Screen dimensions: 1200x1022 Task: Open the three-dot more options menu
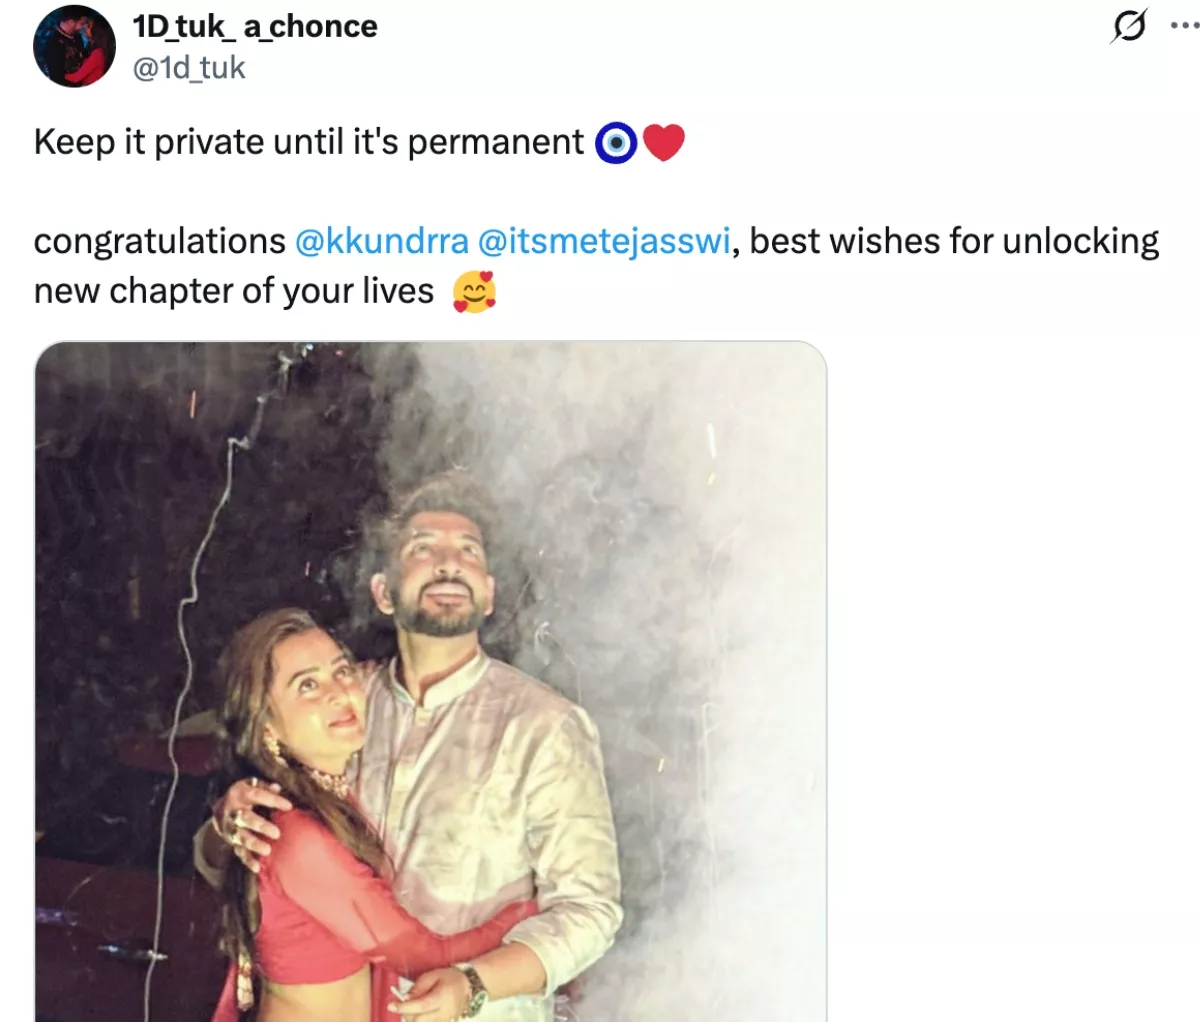point(1186,27)
